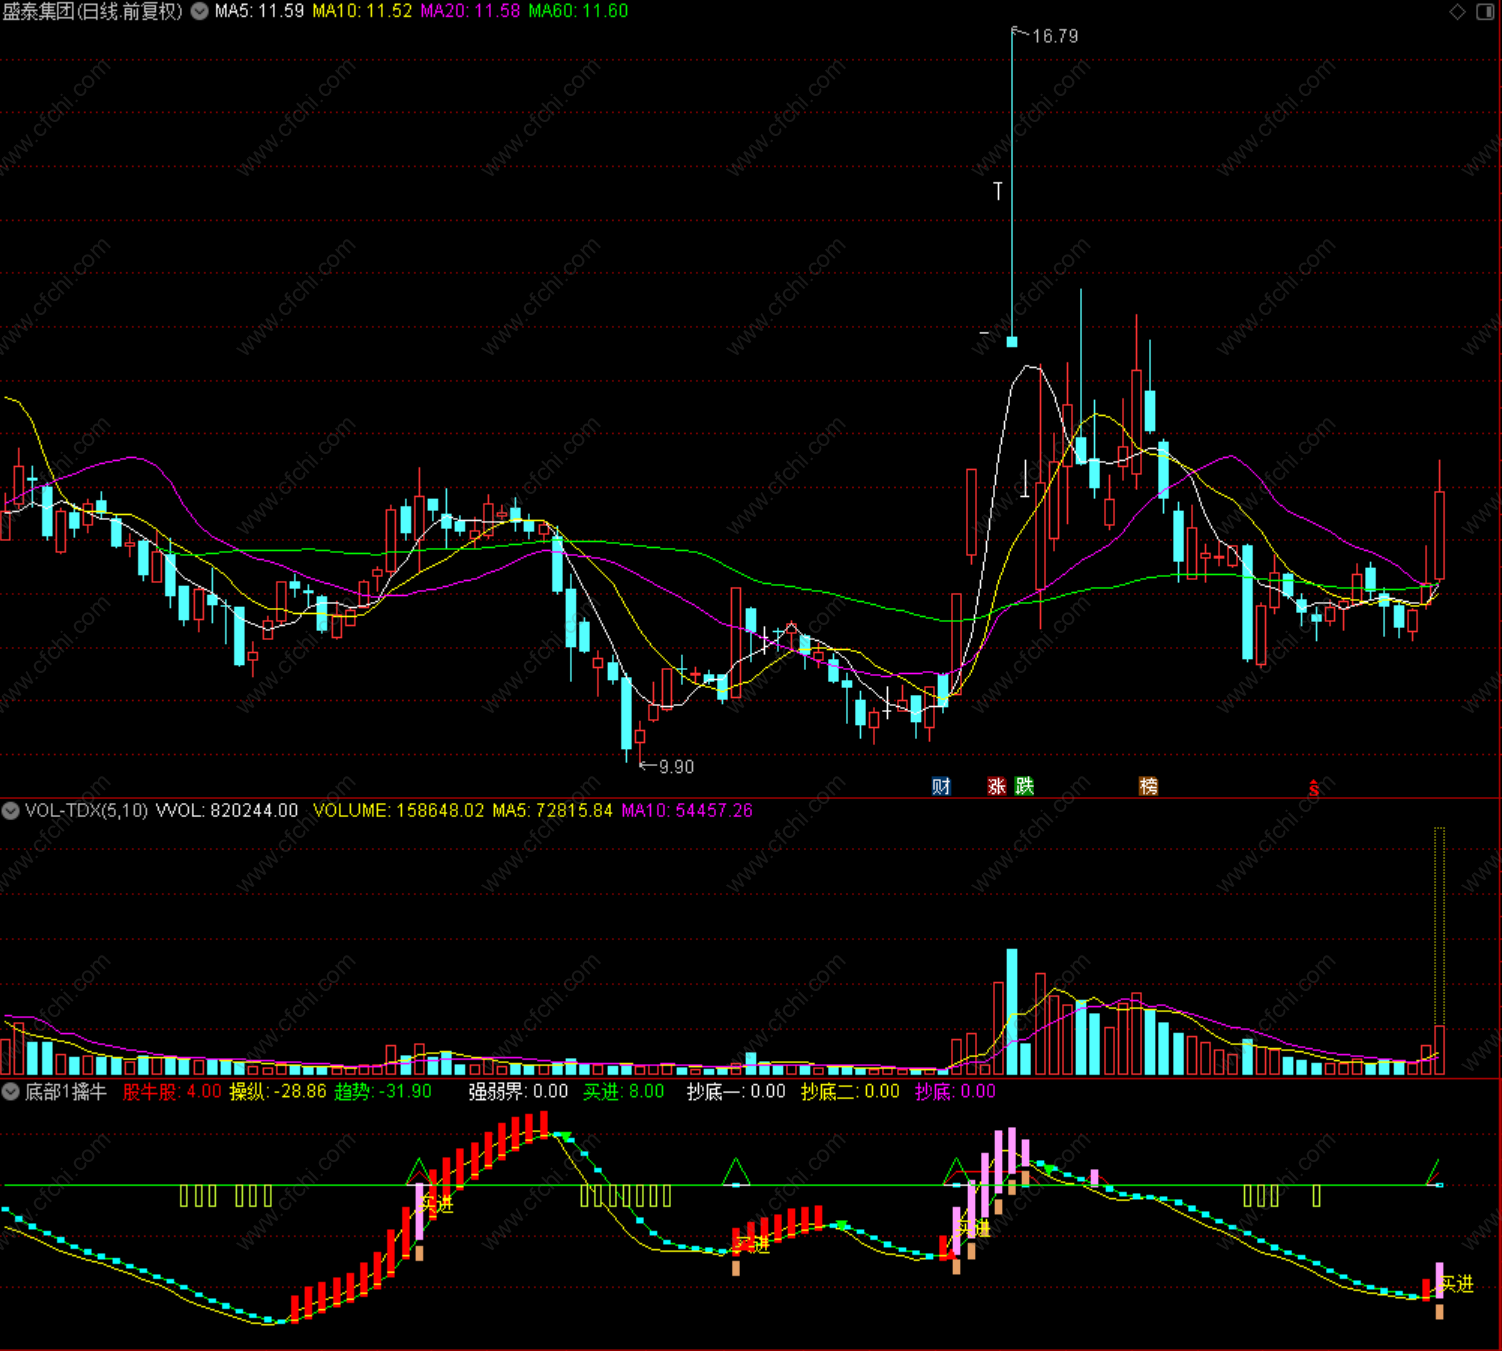Click the 操纵: -28.86 value

click(278, 1091)
